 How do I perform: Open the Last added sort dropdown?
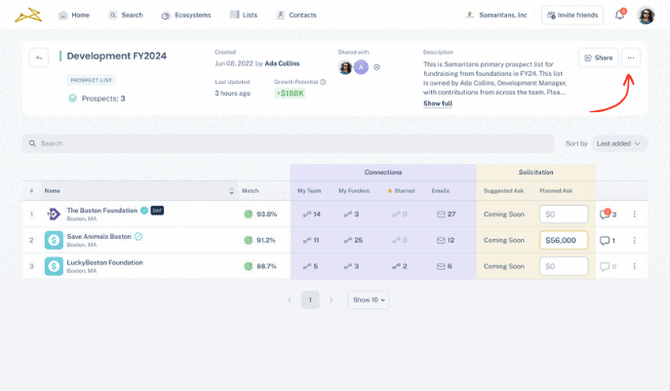pos(618,144)
